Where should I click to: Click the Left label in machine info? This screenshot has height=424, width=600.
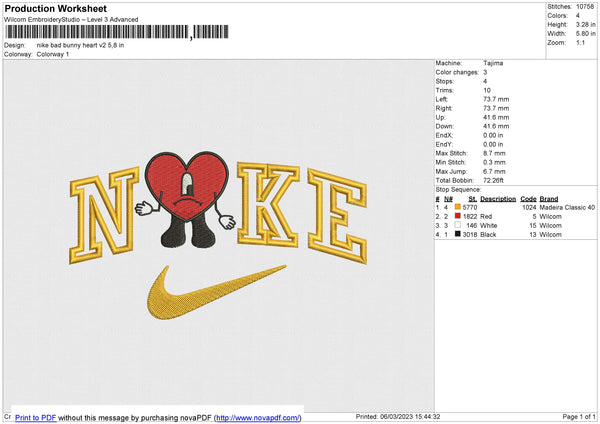point(441,99)
